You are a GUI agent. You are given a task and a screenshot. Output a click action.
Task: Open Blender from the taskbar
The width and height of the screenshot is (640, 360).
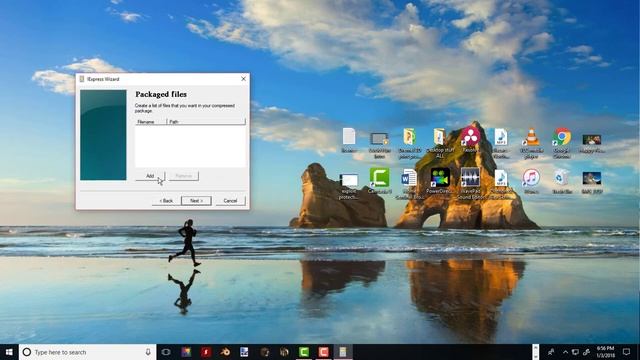coord(225,352)
